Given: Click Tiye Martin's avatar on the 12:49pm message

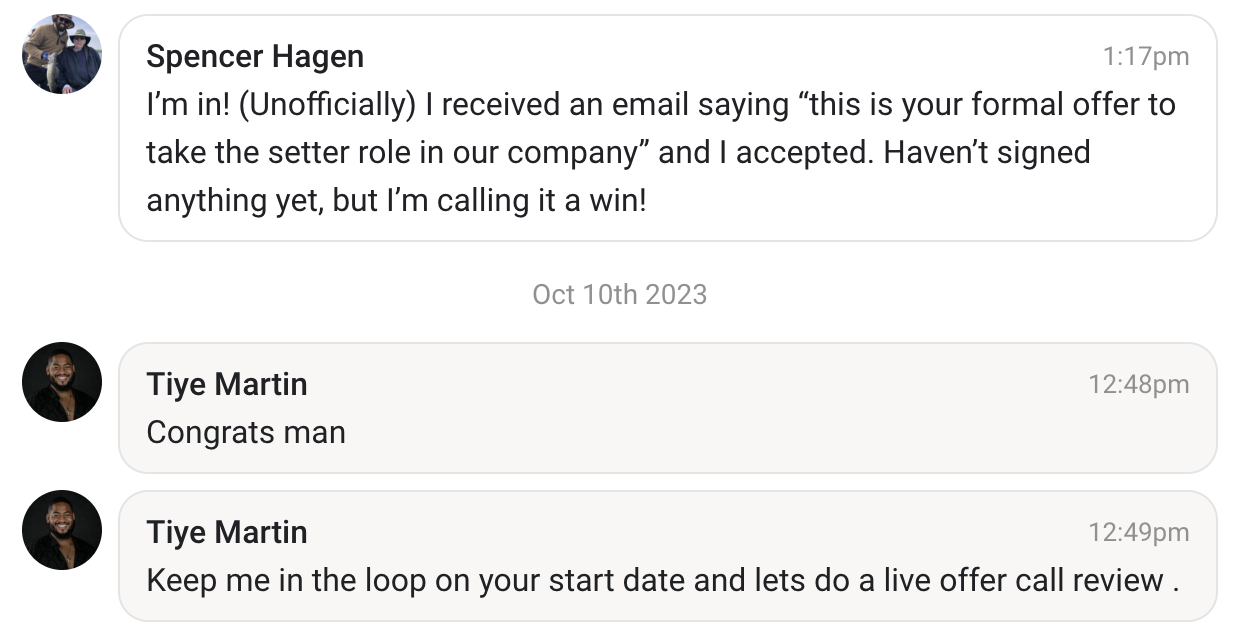Looking at the screenshot, I should [x=62, y=530].
